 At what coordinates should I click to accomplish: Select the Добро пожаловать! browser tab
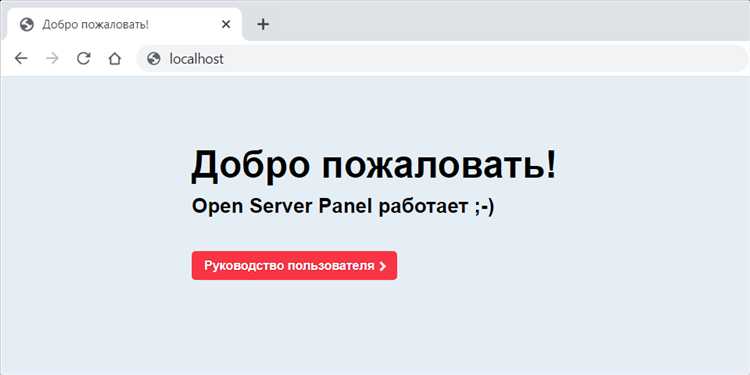[124, 24]
